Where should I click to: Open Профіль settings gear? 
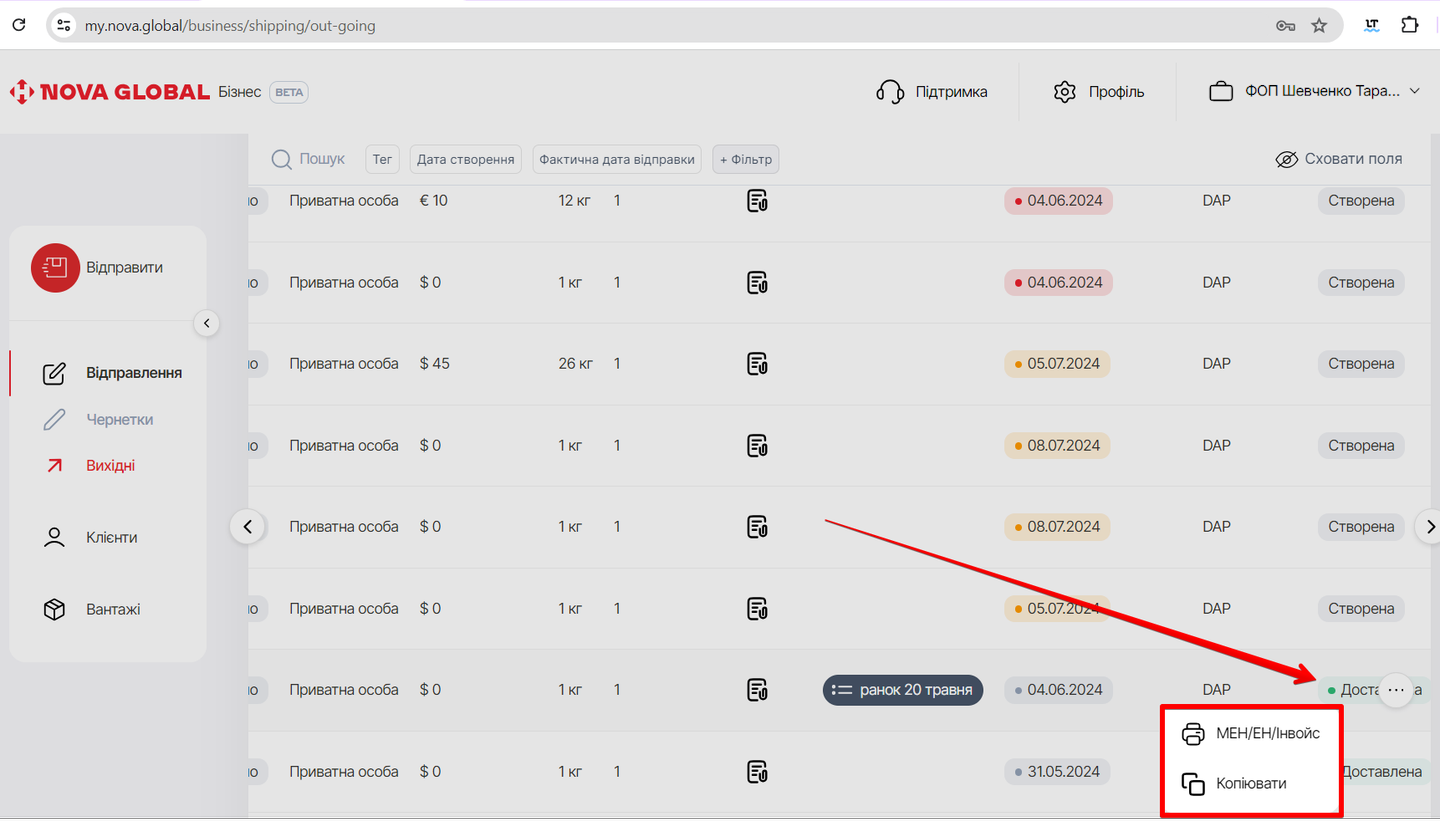coord(1064,92)
